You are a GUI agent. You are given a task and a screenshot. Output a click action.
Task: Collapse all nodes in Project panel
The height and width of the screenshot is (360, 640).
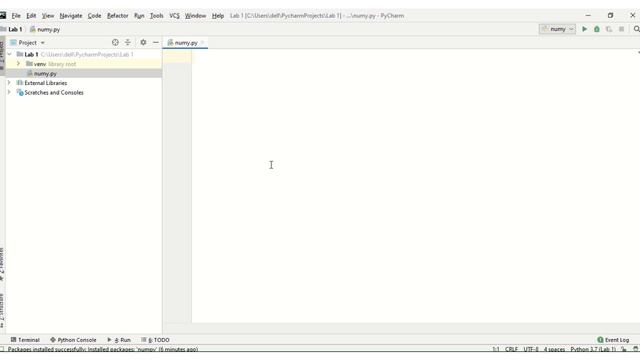pyautogui.click(x=128, y=42)
